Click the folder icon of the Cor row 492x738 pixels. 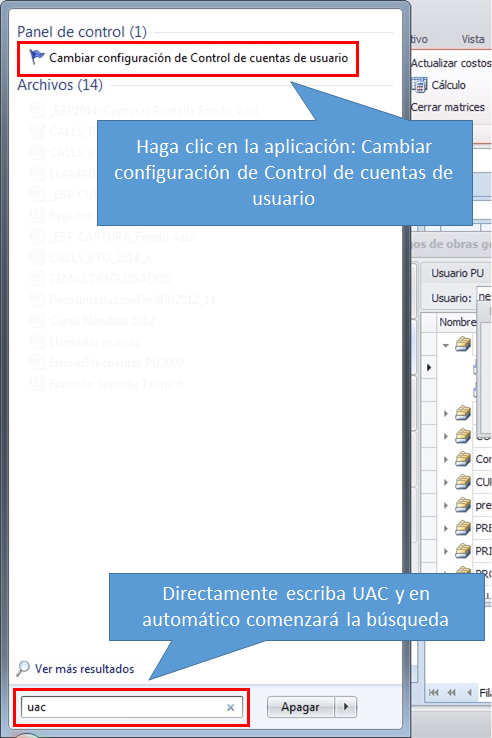click(463, 459)
